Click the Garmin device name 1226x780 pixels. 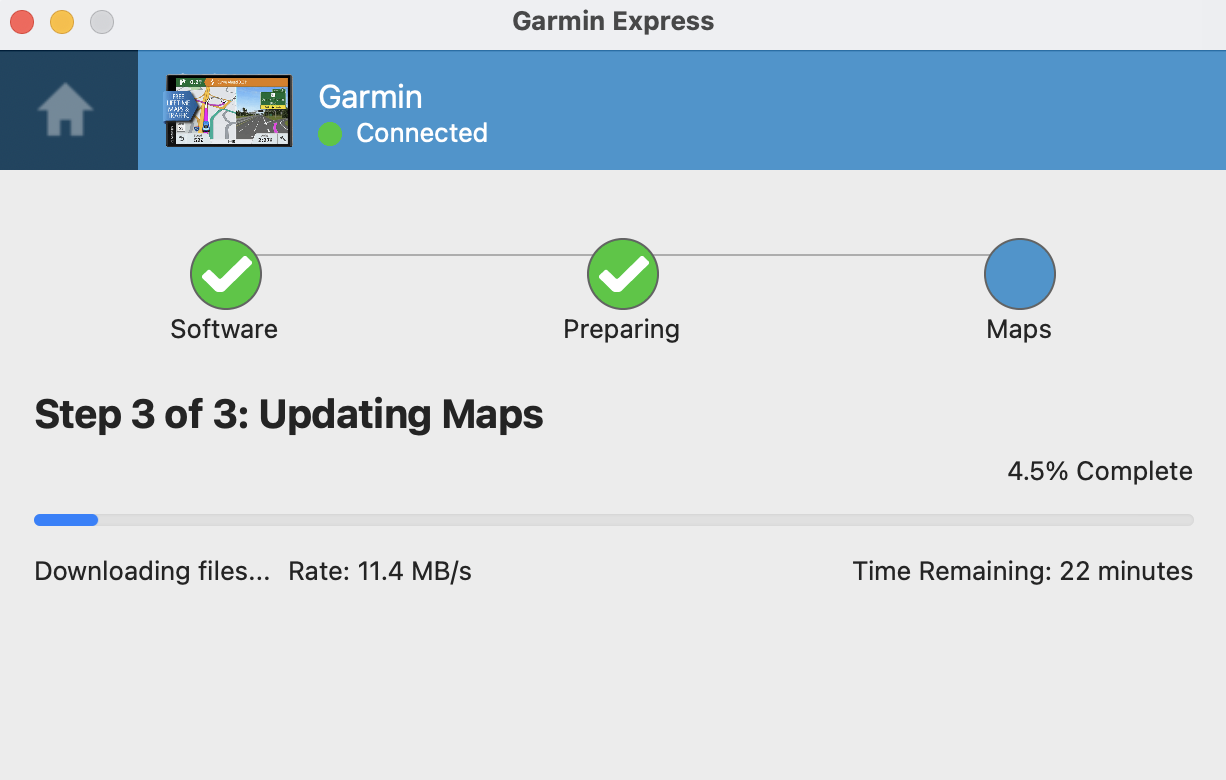click(x=370, y=97)
